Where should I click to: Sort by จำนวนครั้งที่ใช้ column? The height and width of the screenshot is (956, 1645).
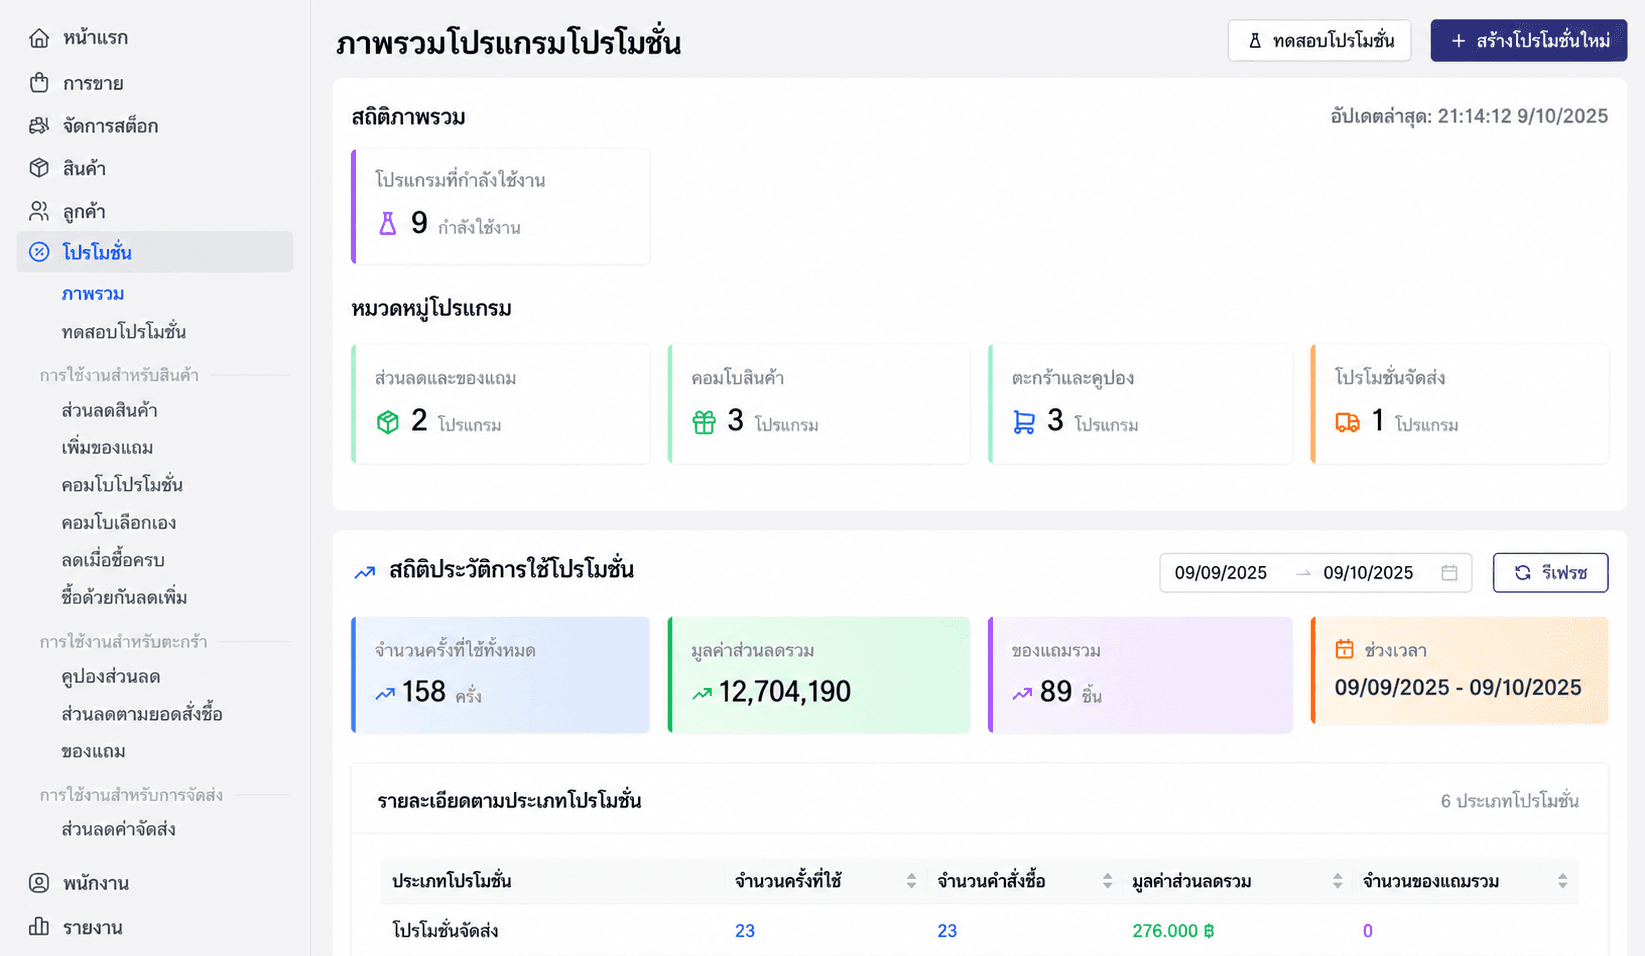click(911, 881)
